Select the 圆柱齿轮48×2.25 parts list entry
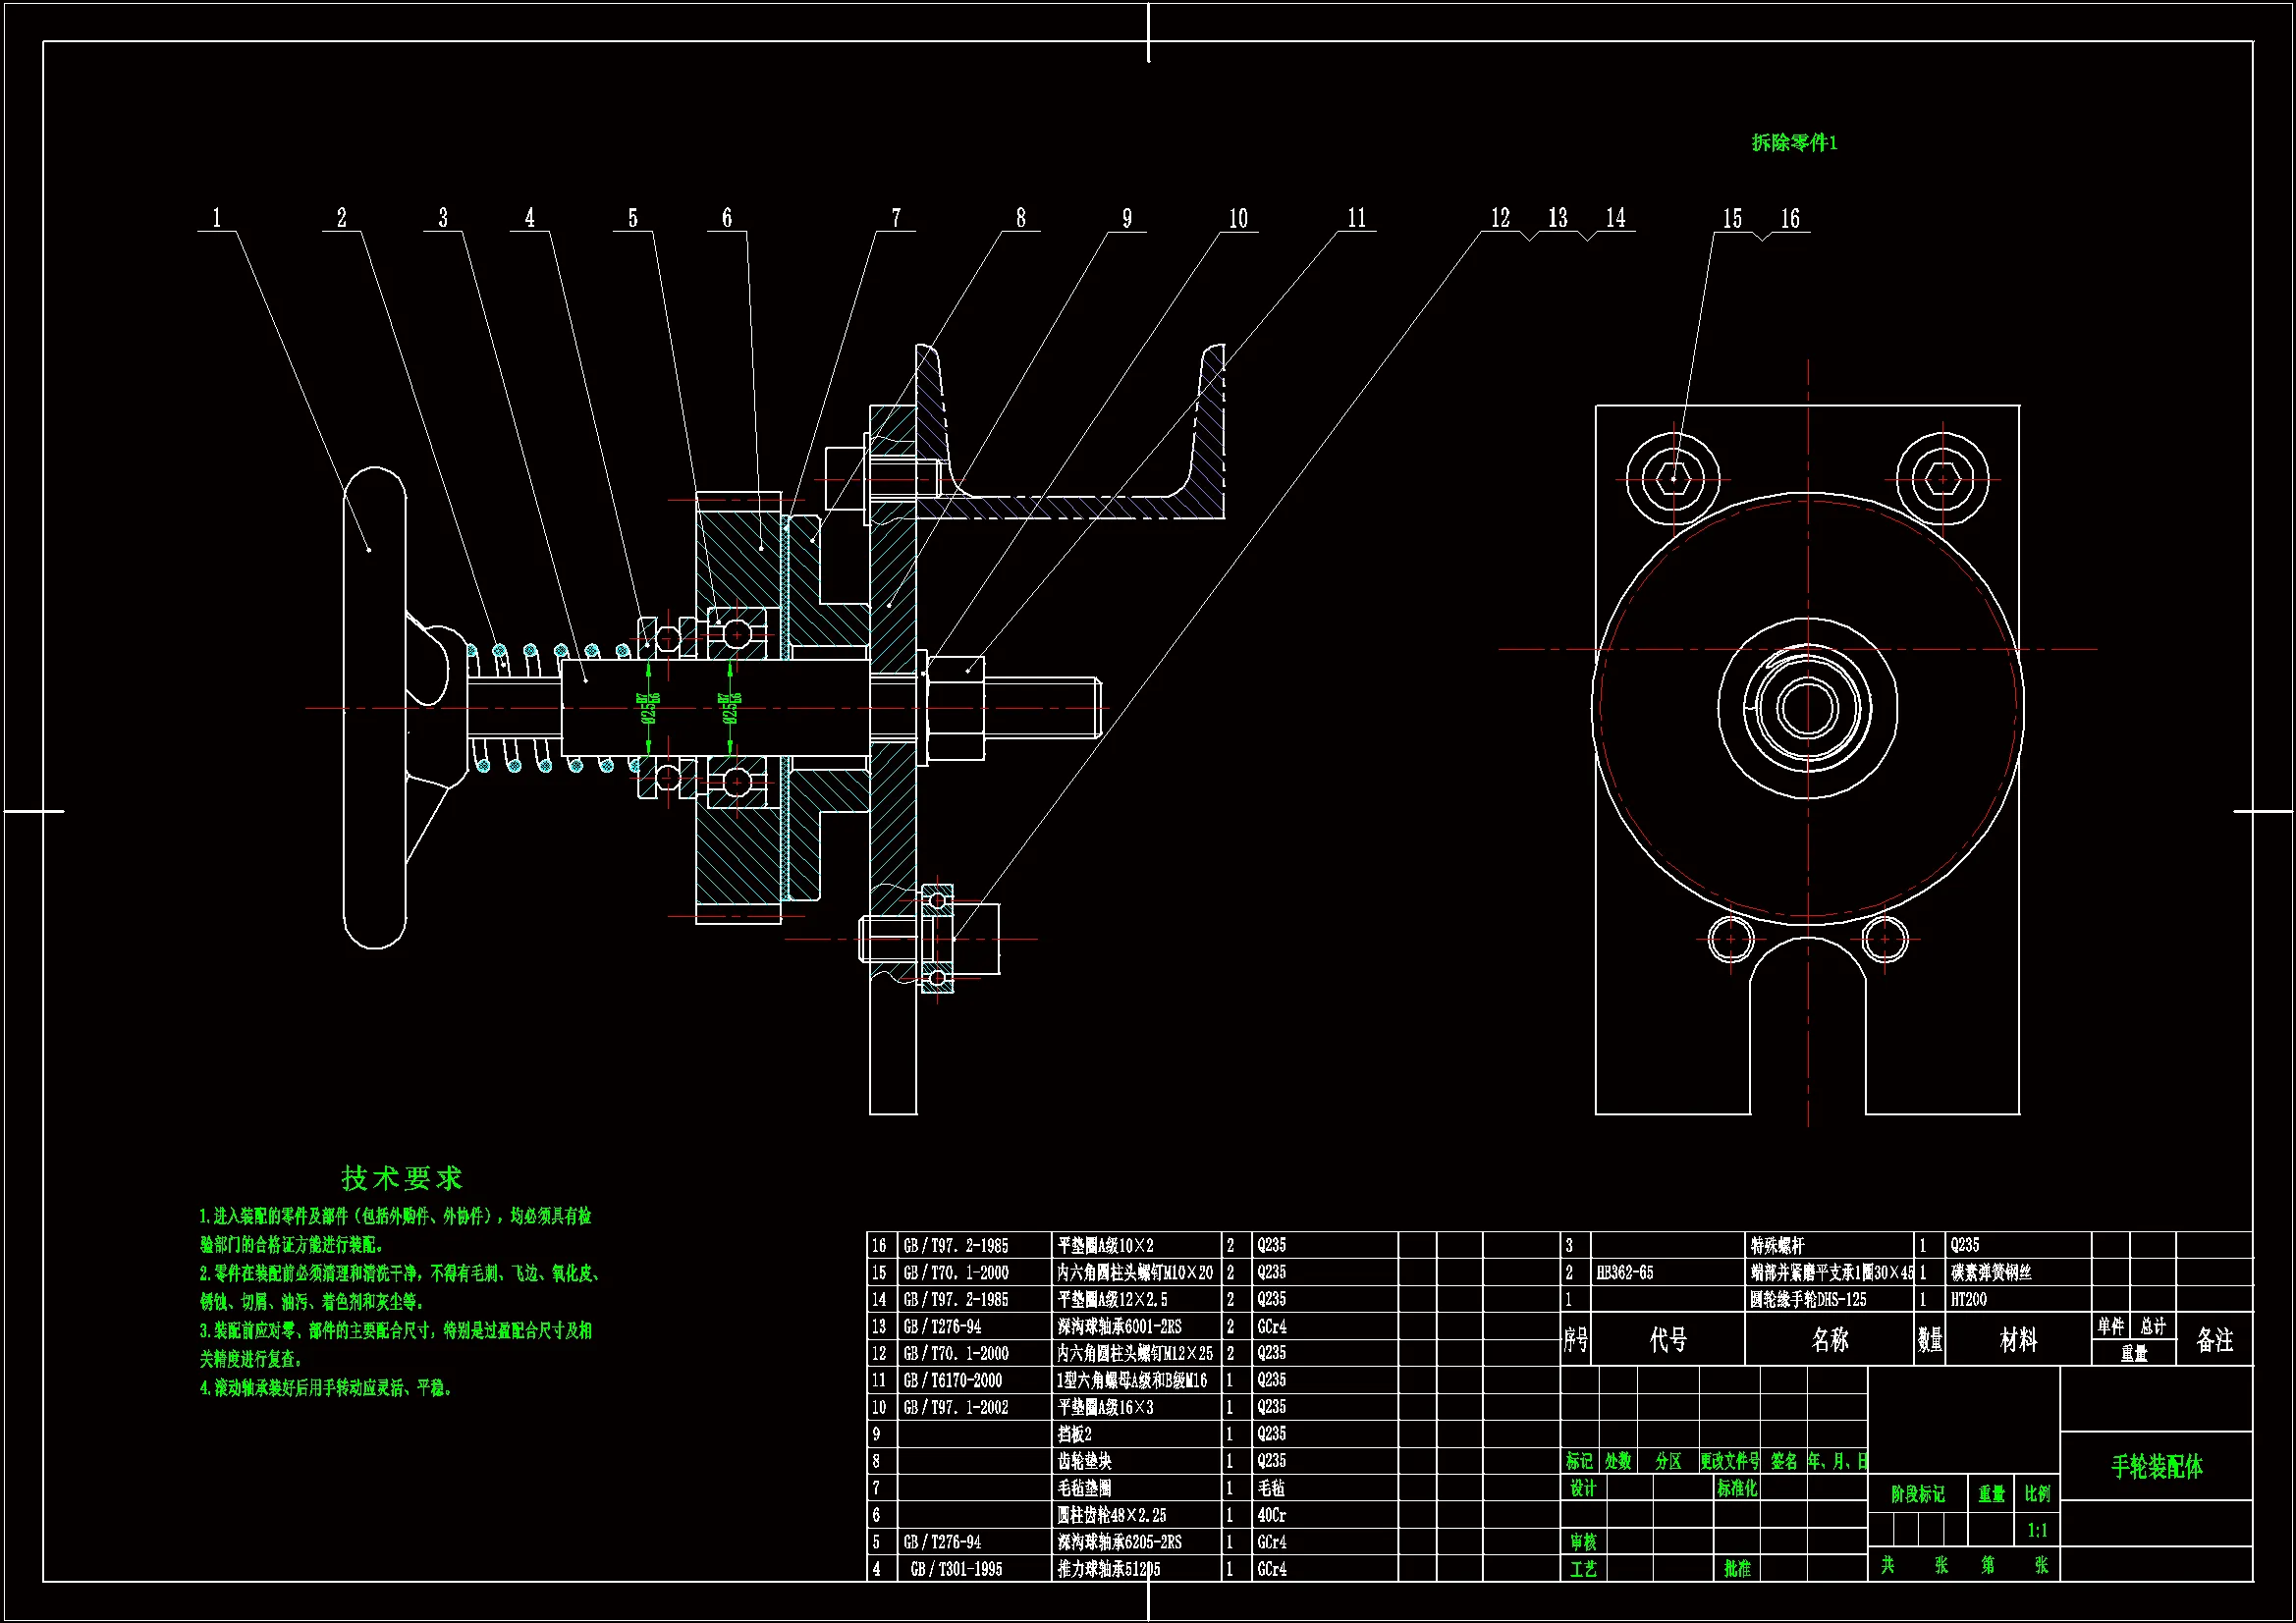 (x=1111, y=1515)
